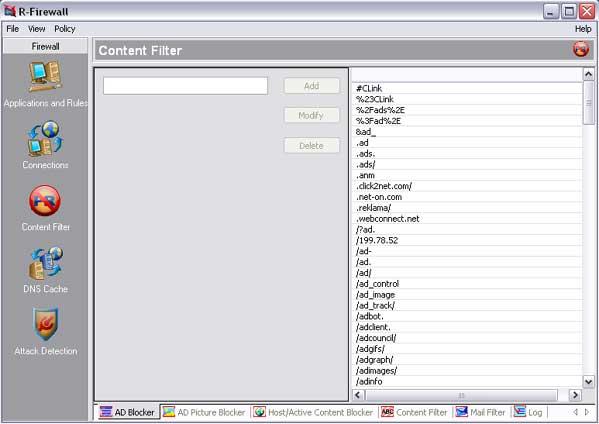Select the Content Filter bottom tab

(x=414, y=413)
